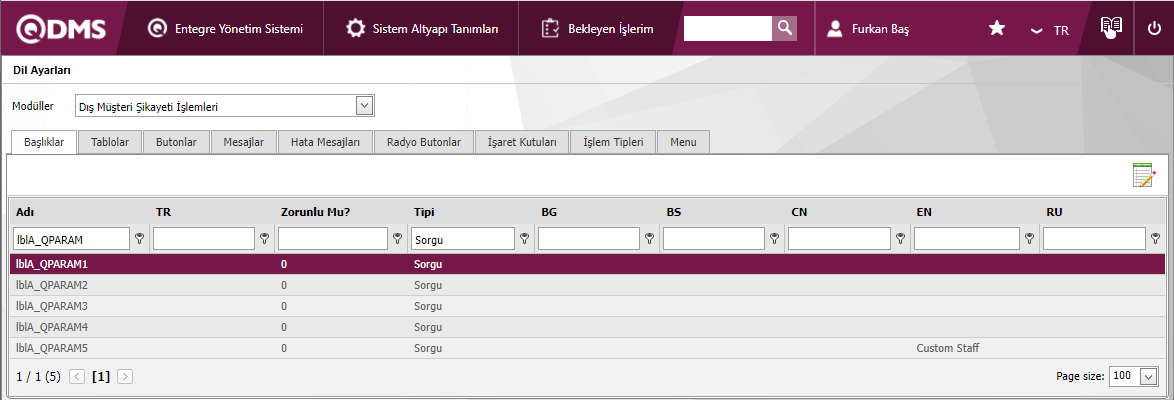1174x400 pixels.
Task: Expand the TR language selector
Action: 1050,30
